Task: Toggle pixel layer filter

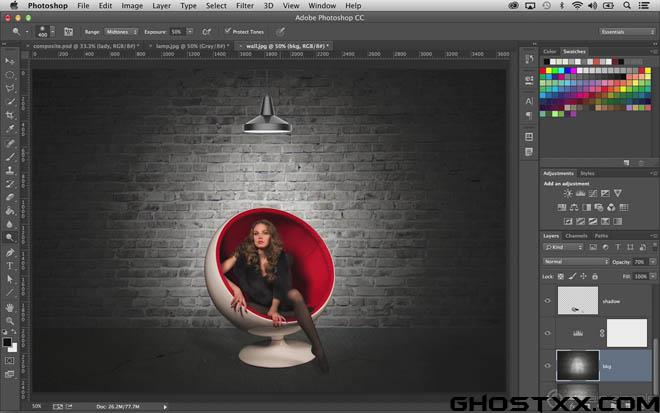Action: pos(593,247)
